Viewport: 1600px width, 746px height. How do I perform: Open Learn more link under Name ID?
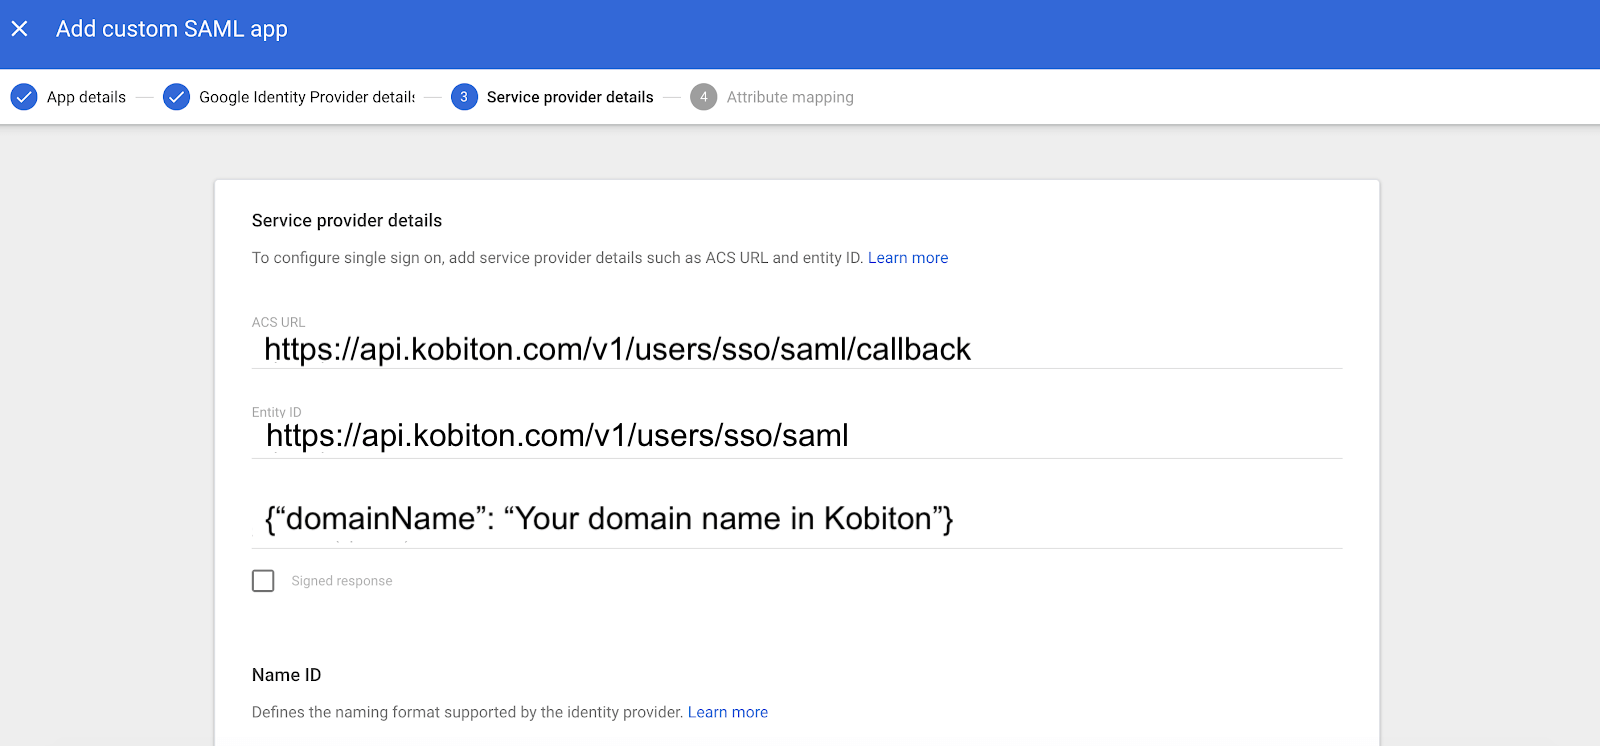coord(728,712)
